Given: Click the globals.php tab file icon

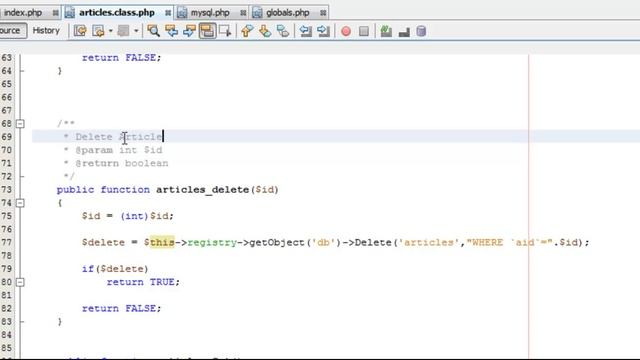Looking at the screenshot, I should pos(257,13).
